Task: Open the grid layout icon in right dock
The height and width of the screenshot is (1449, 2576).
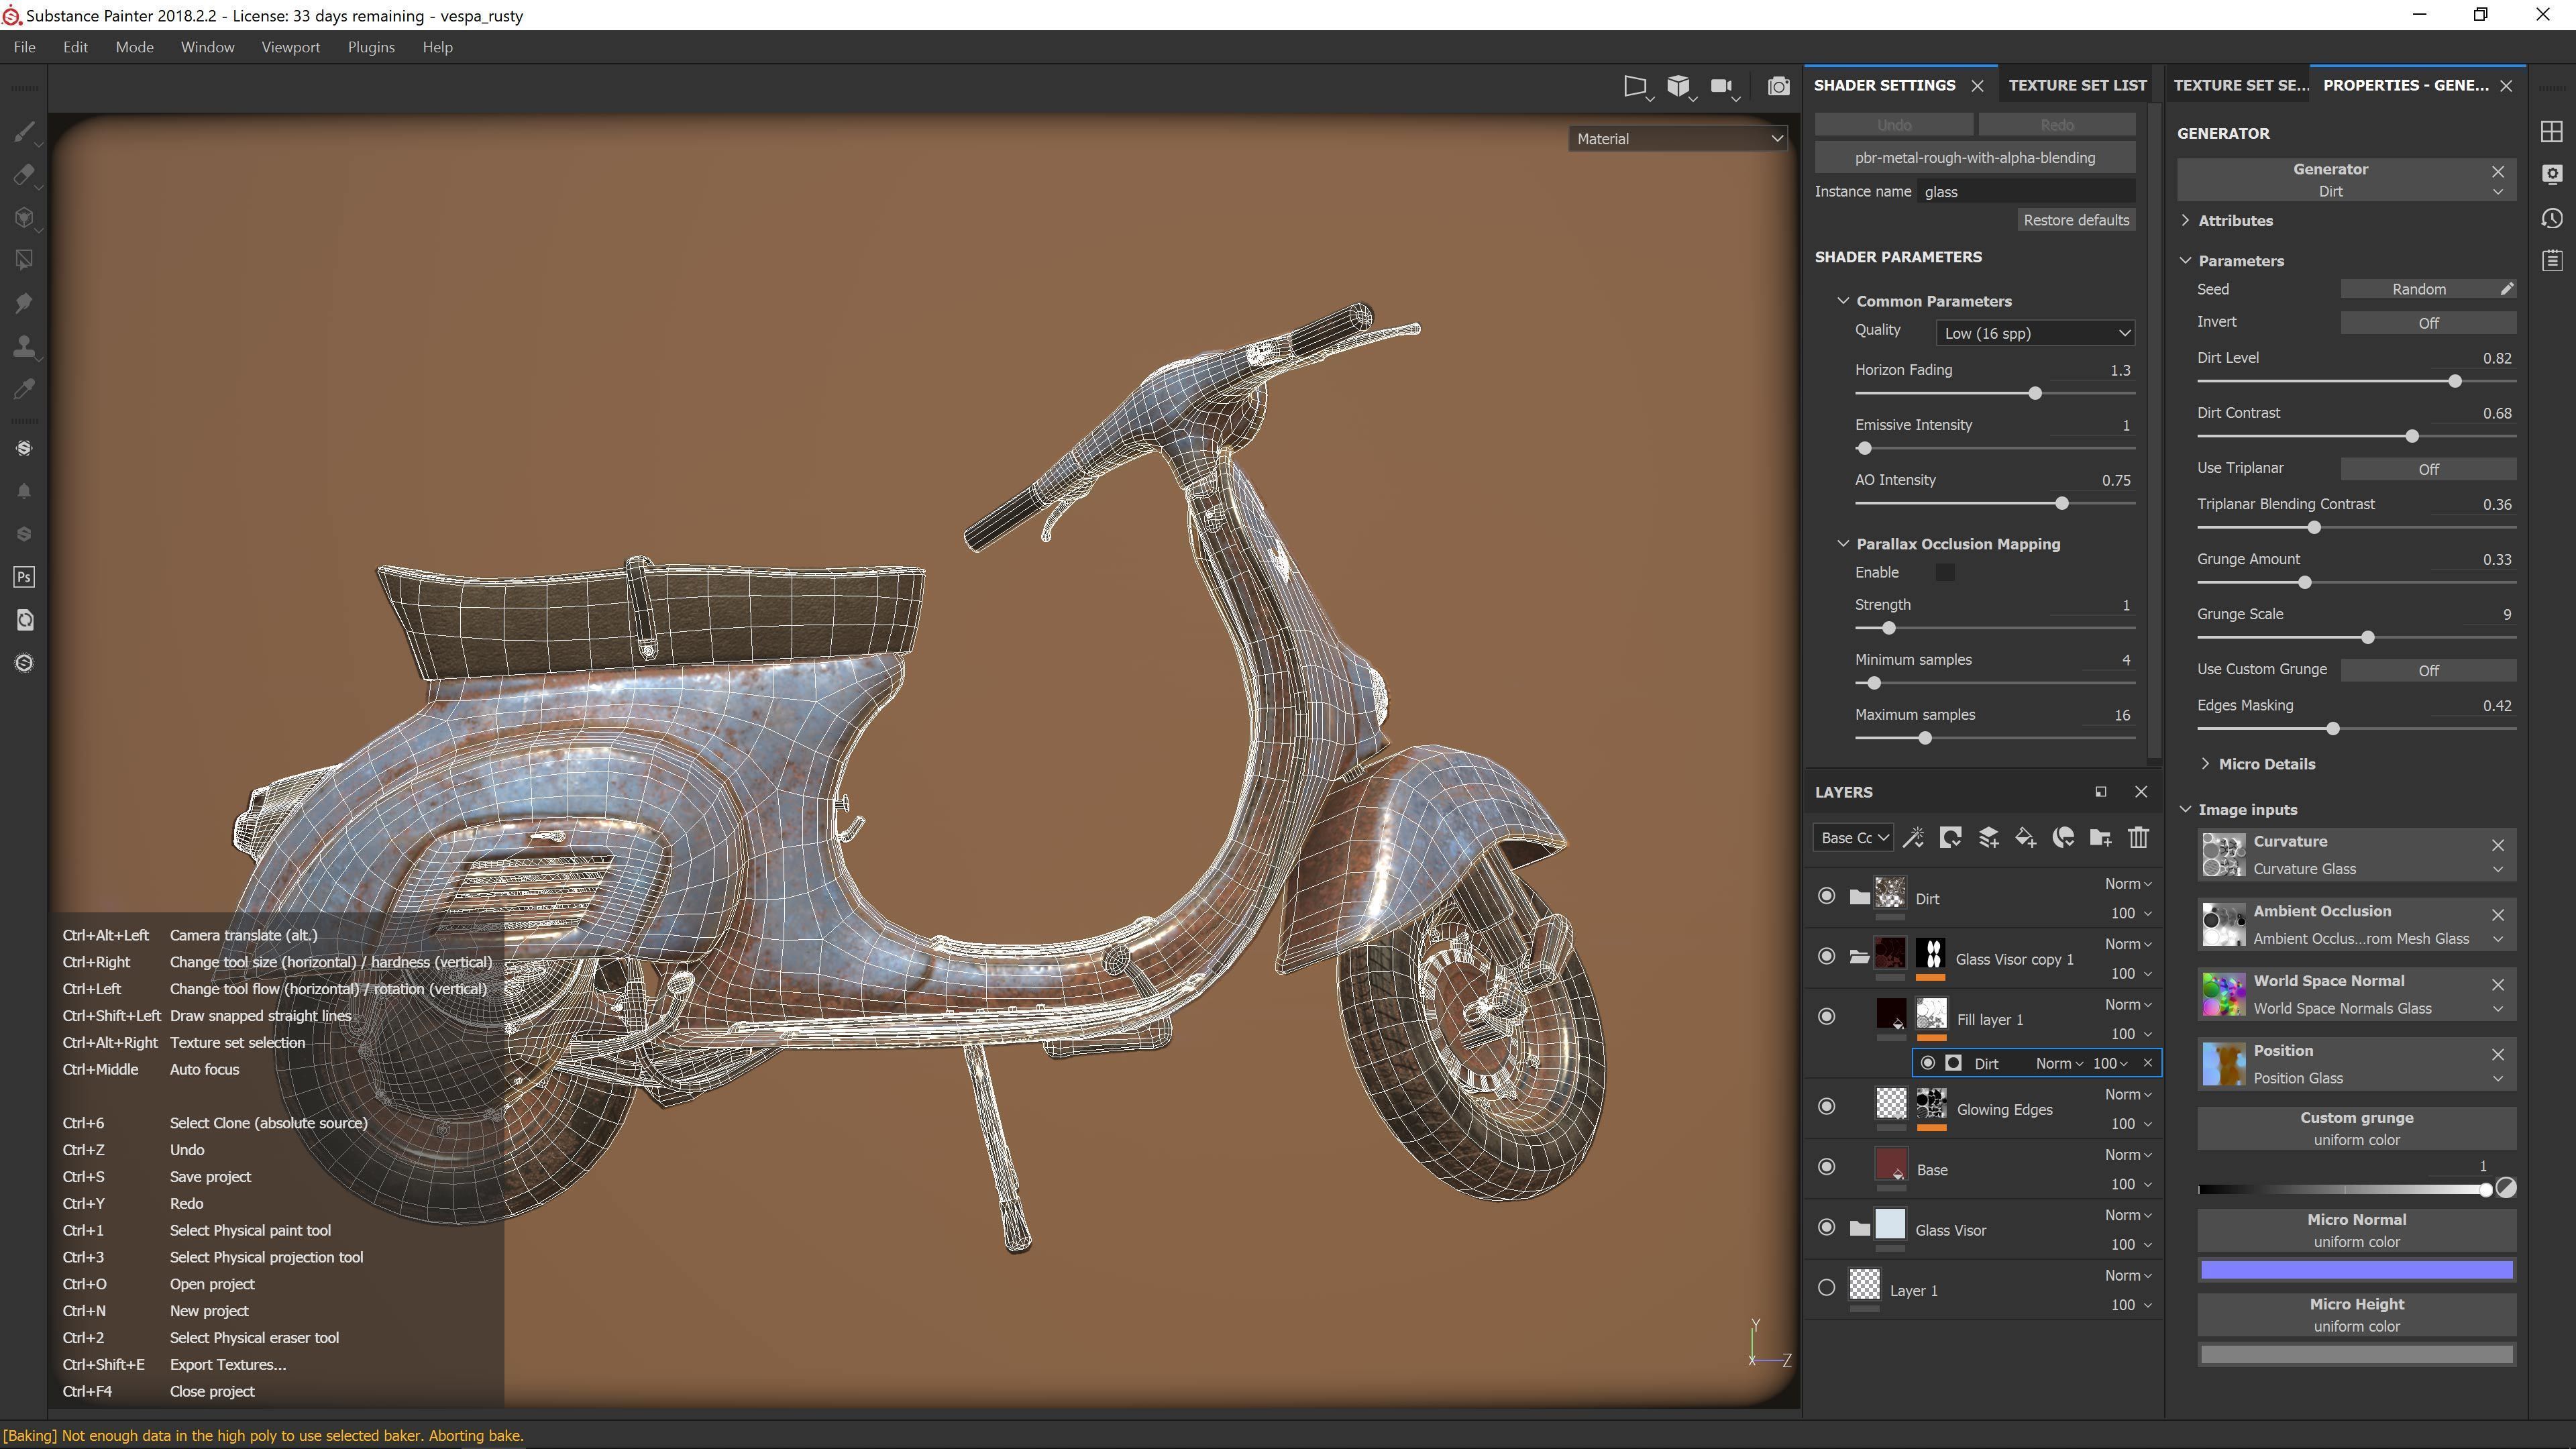Action: pos(2551,132)
